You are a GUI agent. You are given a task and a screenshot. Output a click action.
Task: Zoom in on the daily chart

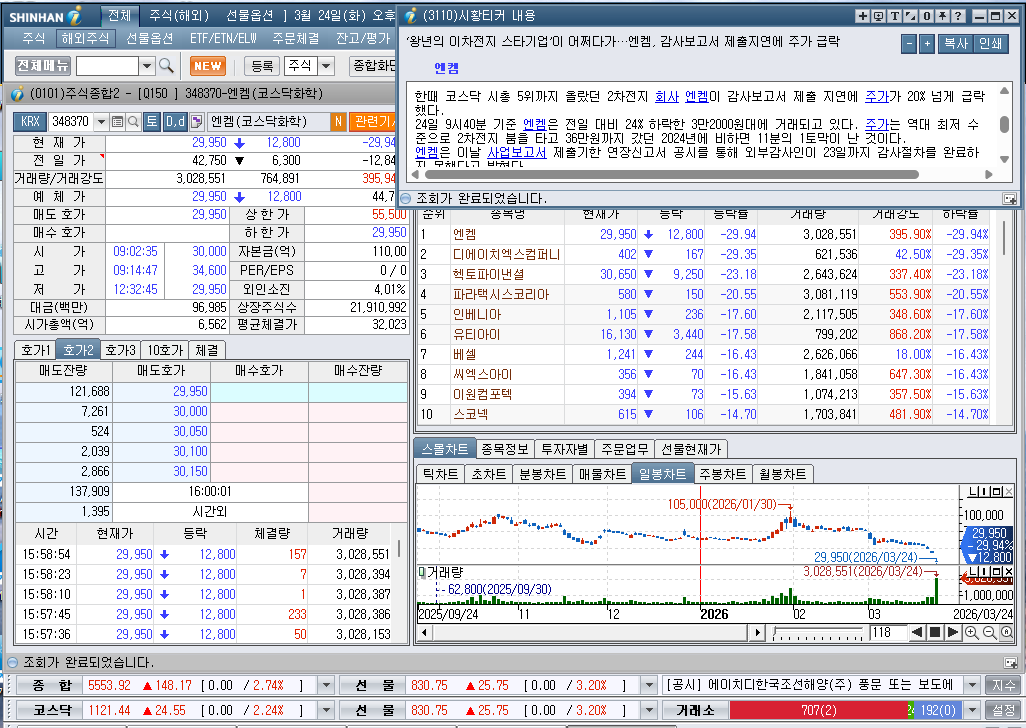point(972,633)
